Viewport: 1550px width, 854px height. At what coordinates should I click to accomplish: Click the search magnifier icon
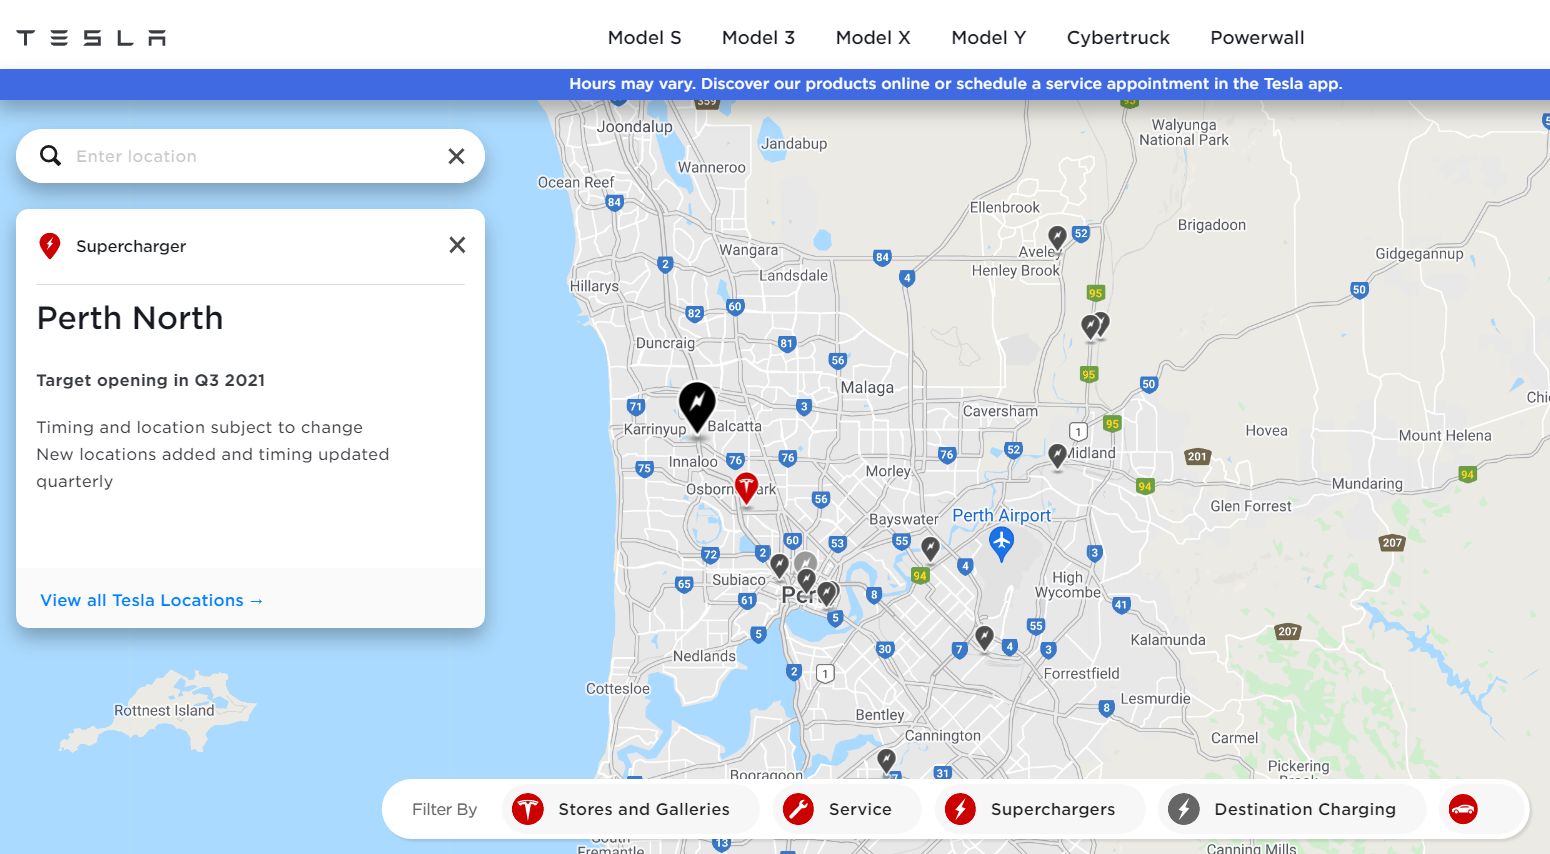pyautogui.click(x=50, y=156)
